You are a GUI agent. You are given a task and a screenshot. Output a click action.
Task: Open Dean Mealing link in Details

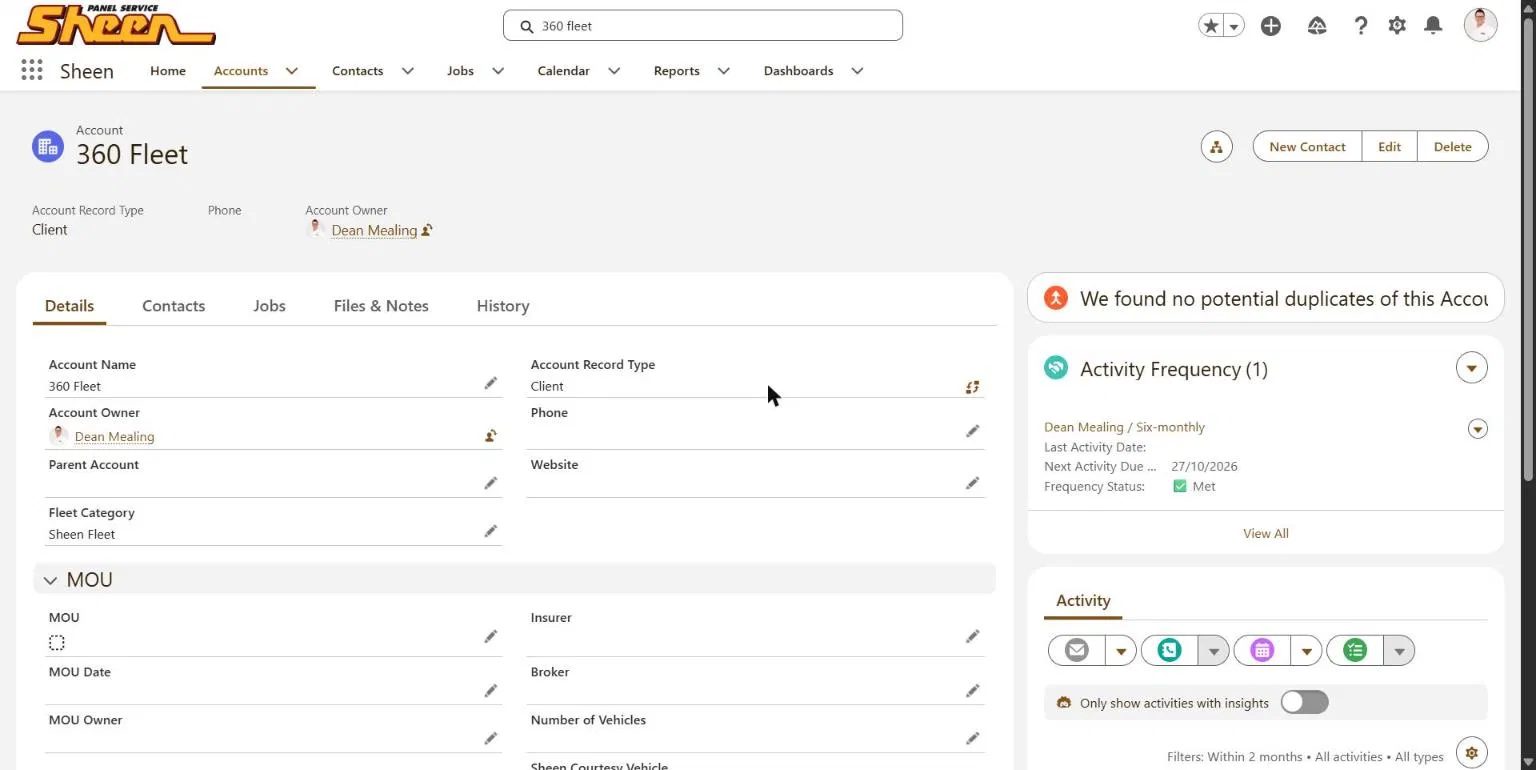(x=115, y=436)
